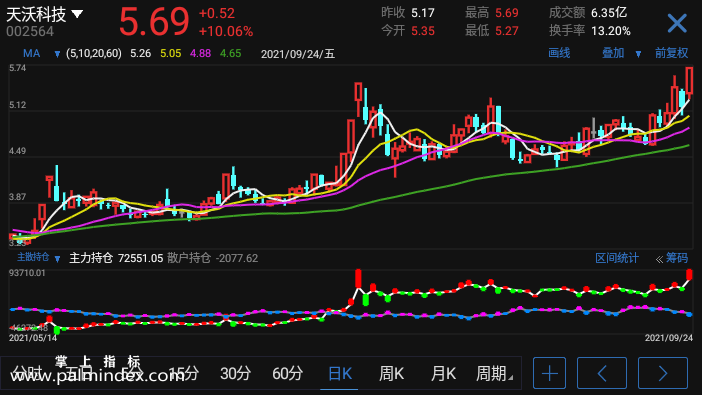
Task: Click the tall red bar in holdings indicator
Action: click(358, 278)
